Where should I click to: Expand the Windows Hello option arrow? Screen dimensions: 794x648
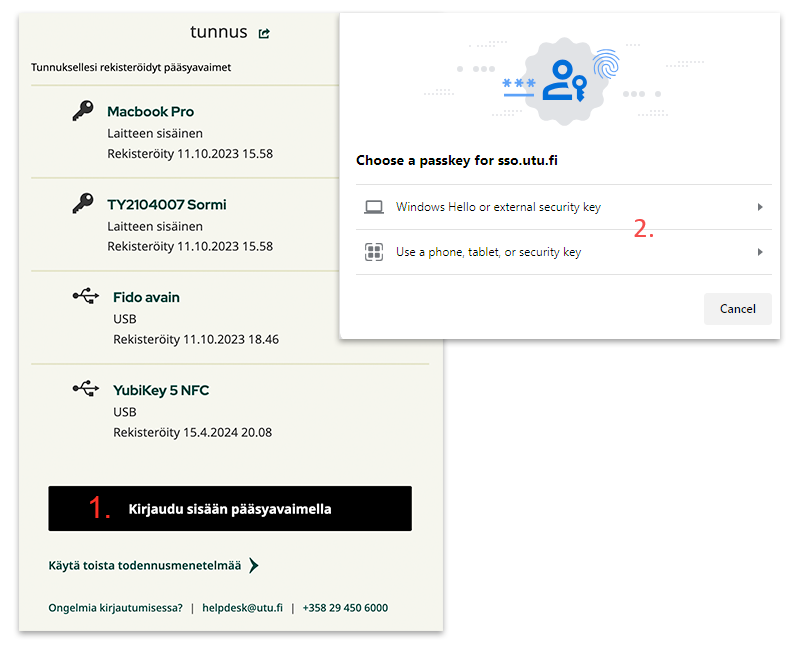tap(760, 207)
